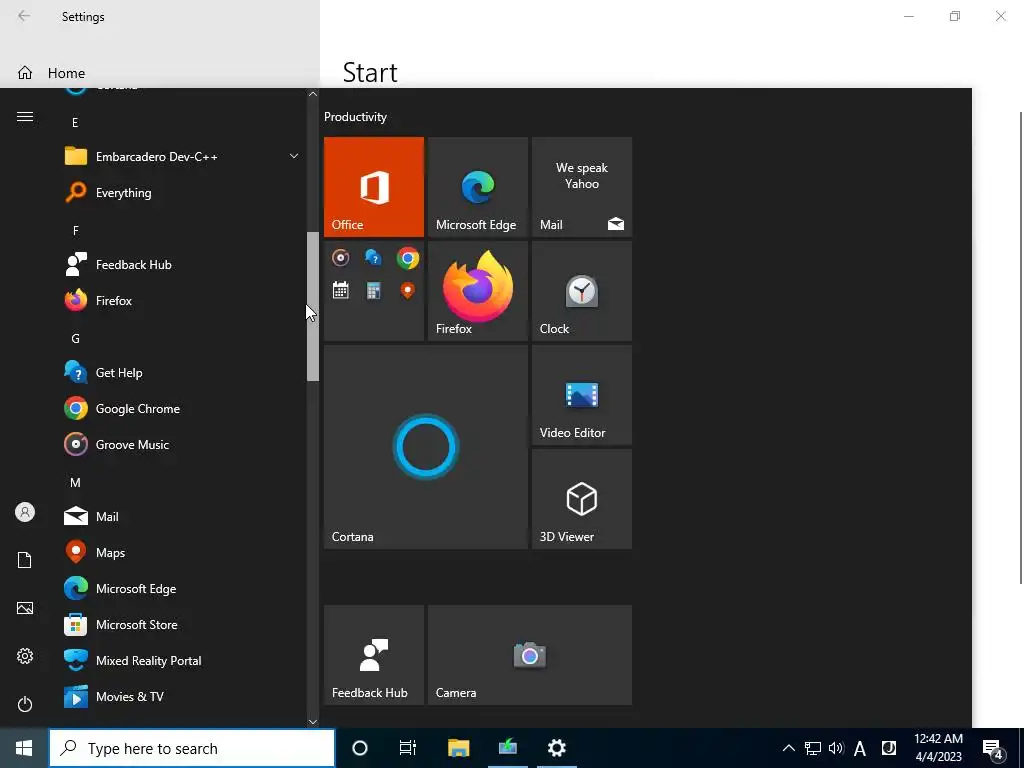The height and width of the screenshot is (768, 1024).
Task: Jump to letter E section header
Action: [x=75, y=122]
